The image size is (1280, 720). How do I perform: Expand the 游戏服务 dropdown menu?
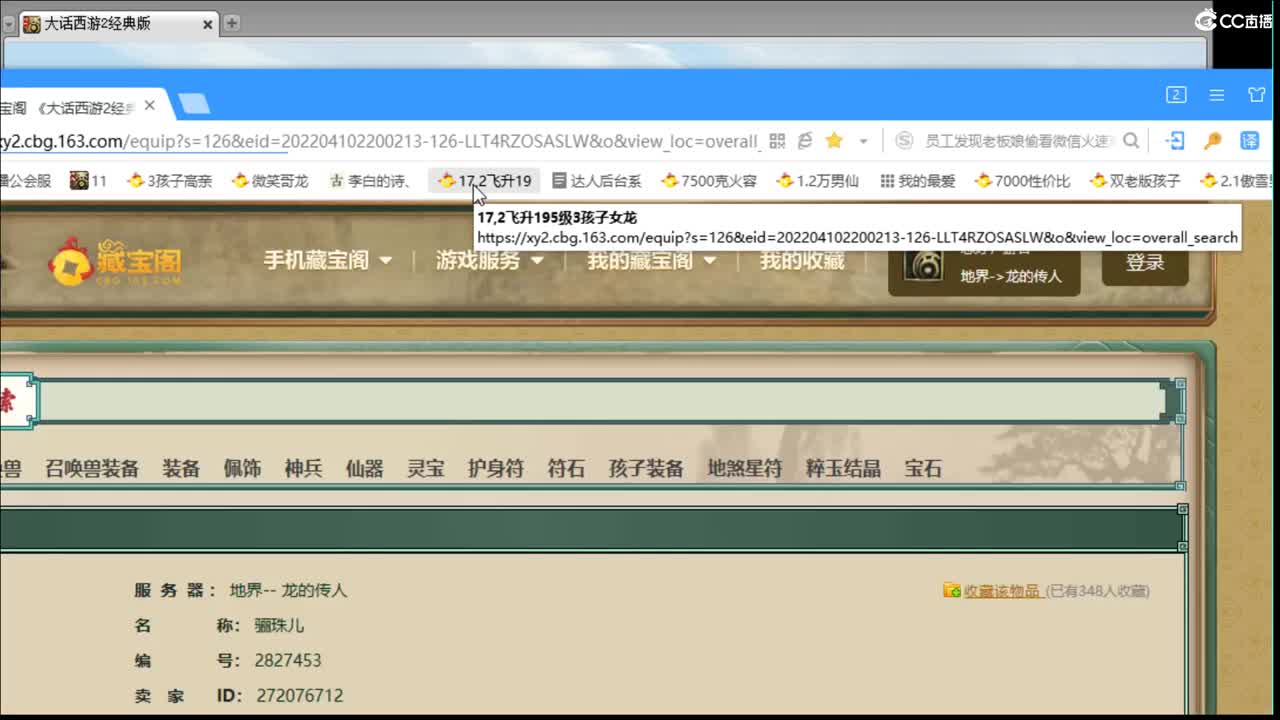coord(490,261)
